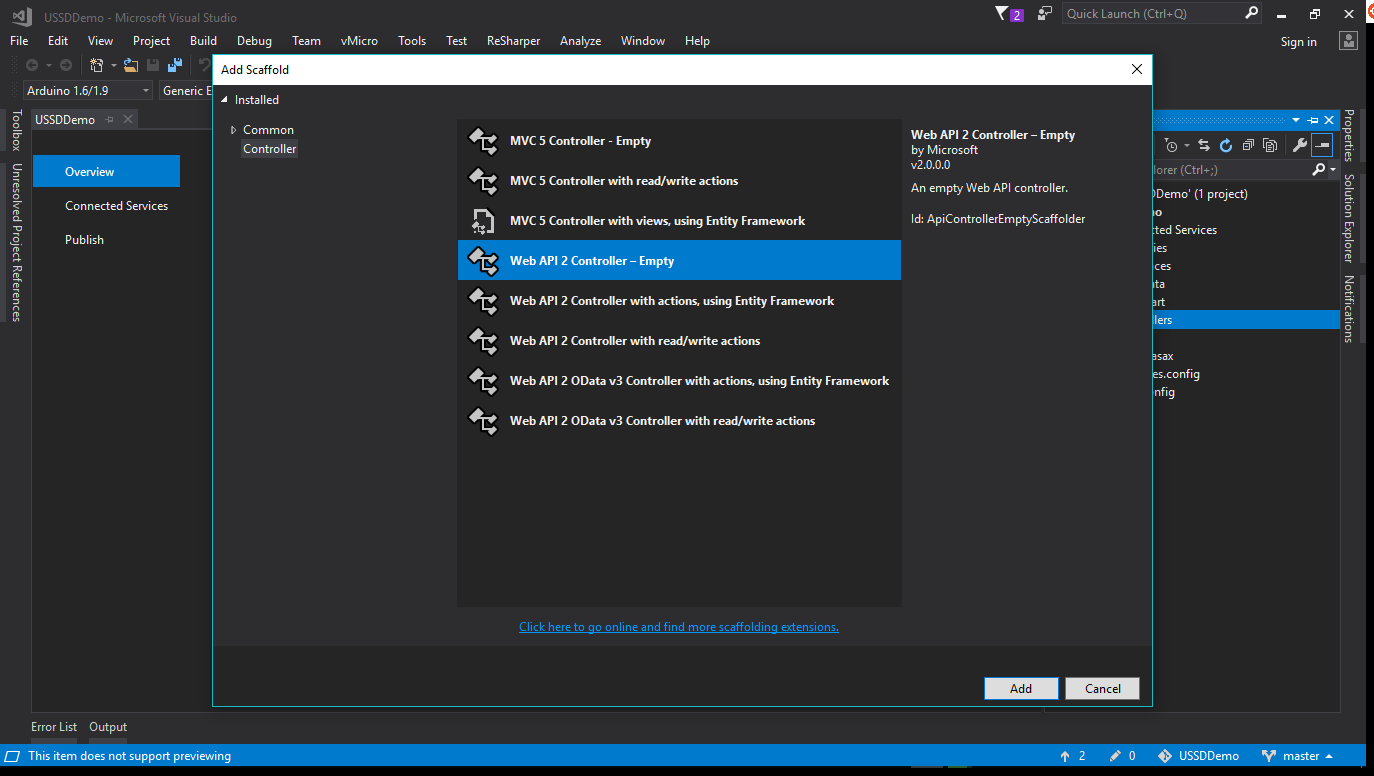The height and width of the screenshot is (776, 1374).
Task: Open the feedback icon near Quick Launch
Action: pyautogui.click(x=1045, y=13)
